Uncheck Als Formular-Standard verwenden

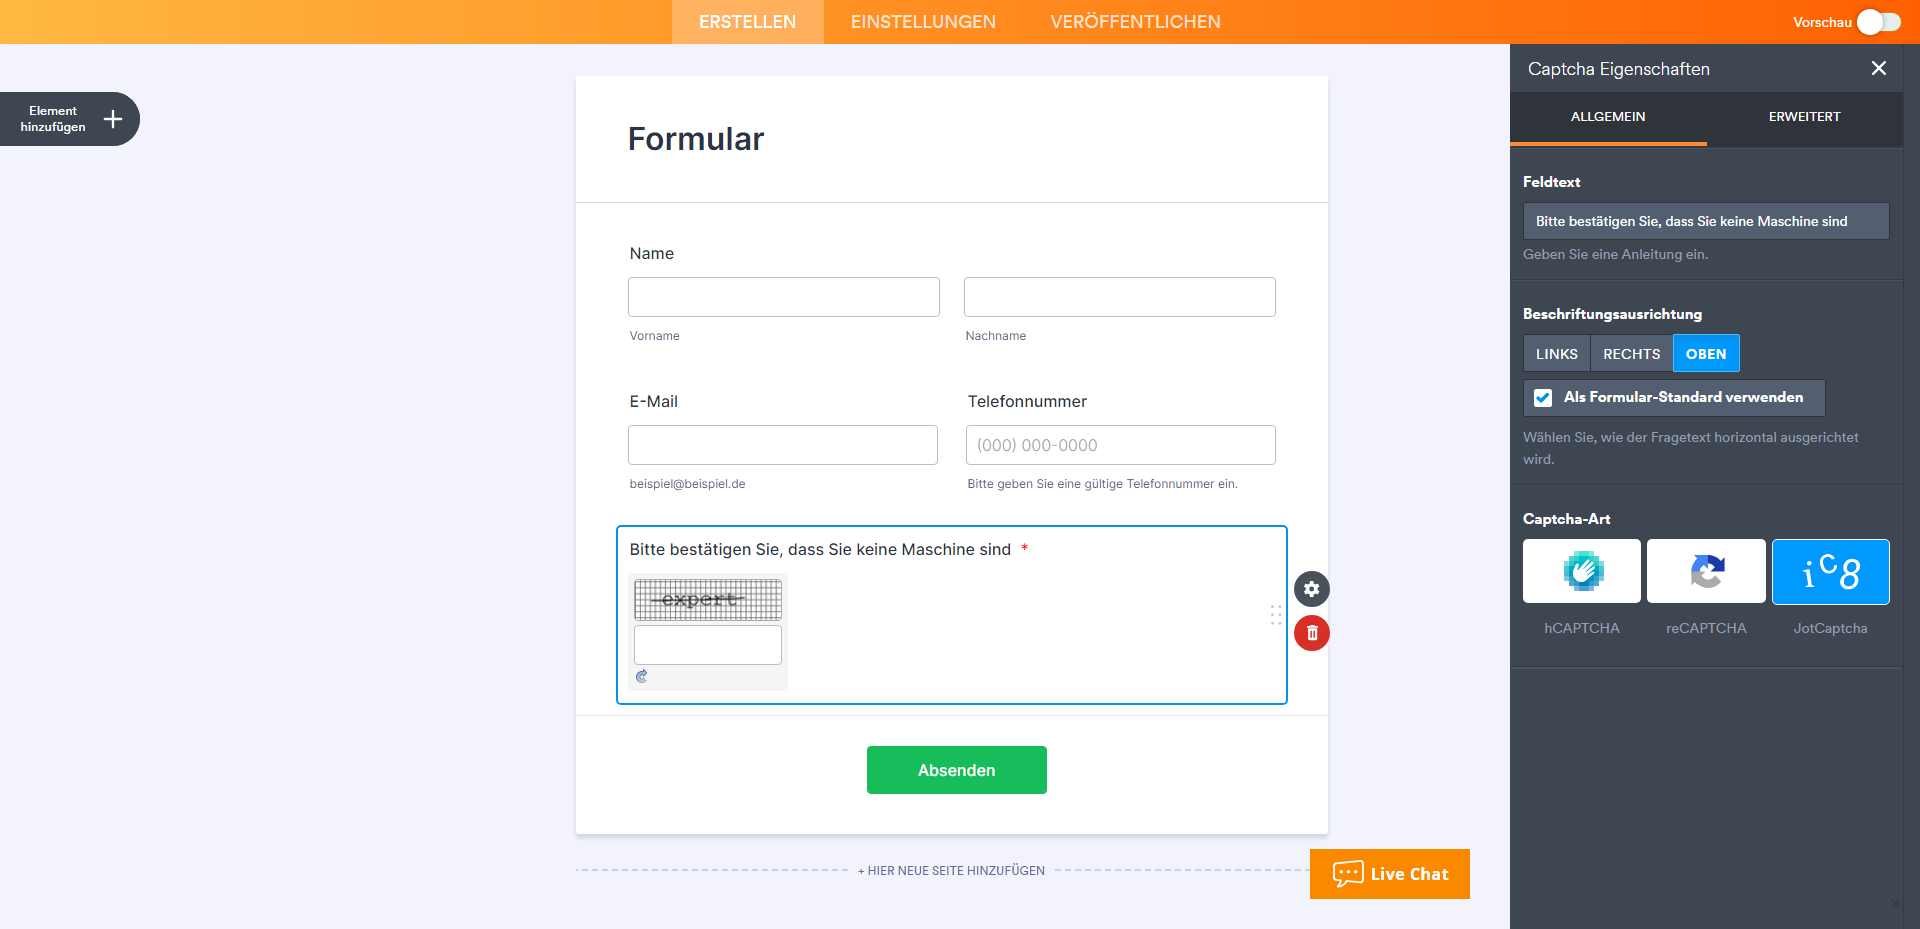click(1543, 398)
